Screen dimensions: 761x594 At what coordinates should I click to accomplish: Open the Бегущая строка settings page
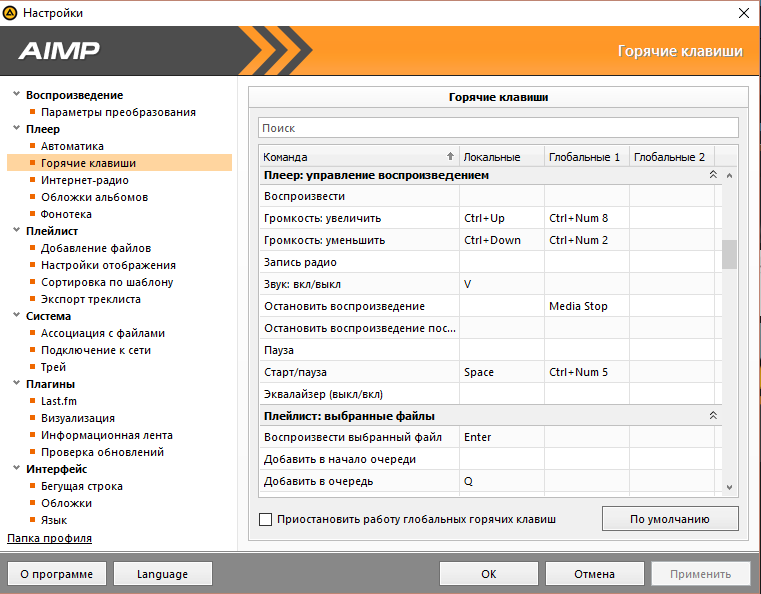pyautogui.click(x=82, y=486)
